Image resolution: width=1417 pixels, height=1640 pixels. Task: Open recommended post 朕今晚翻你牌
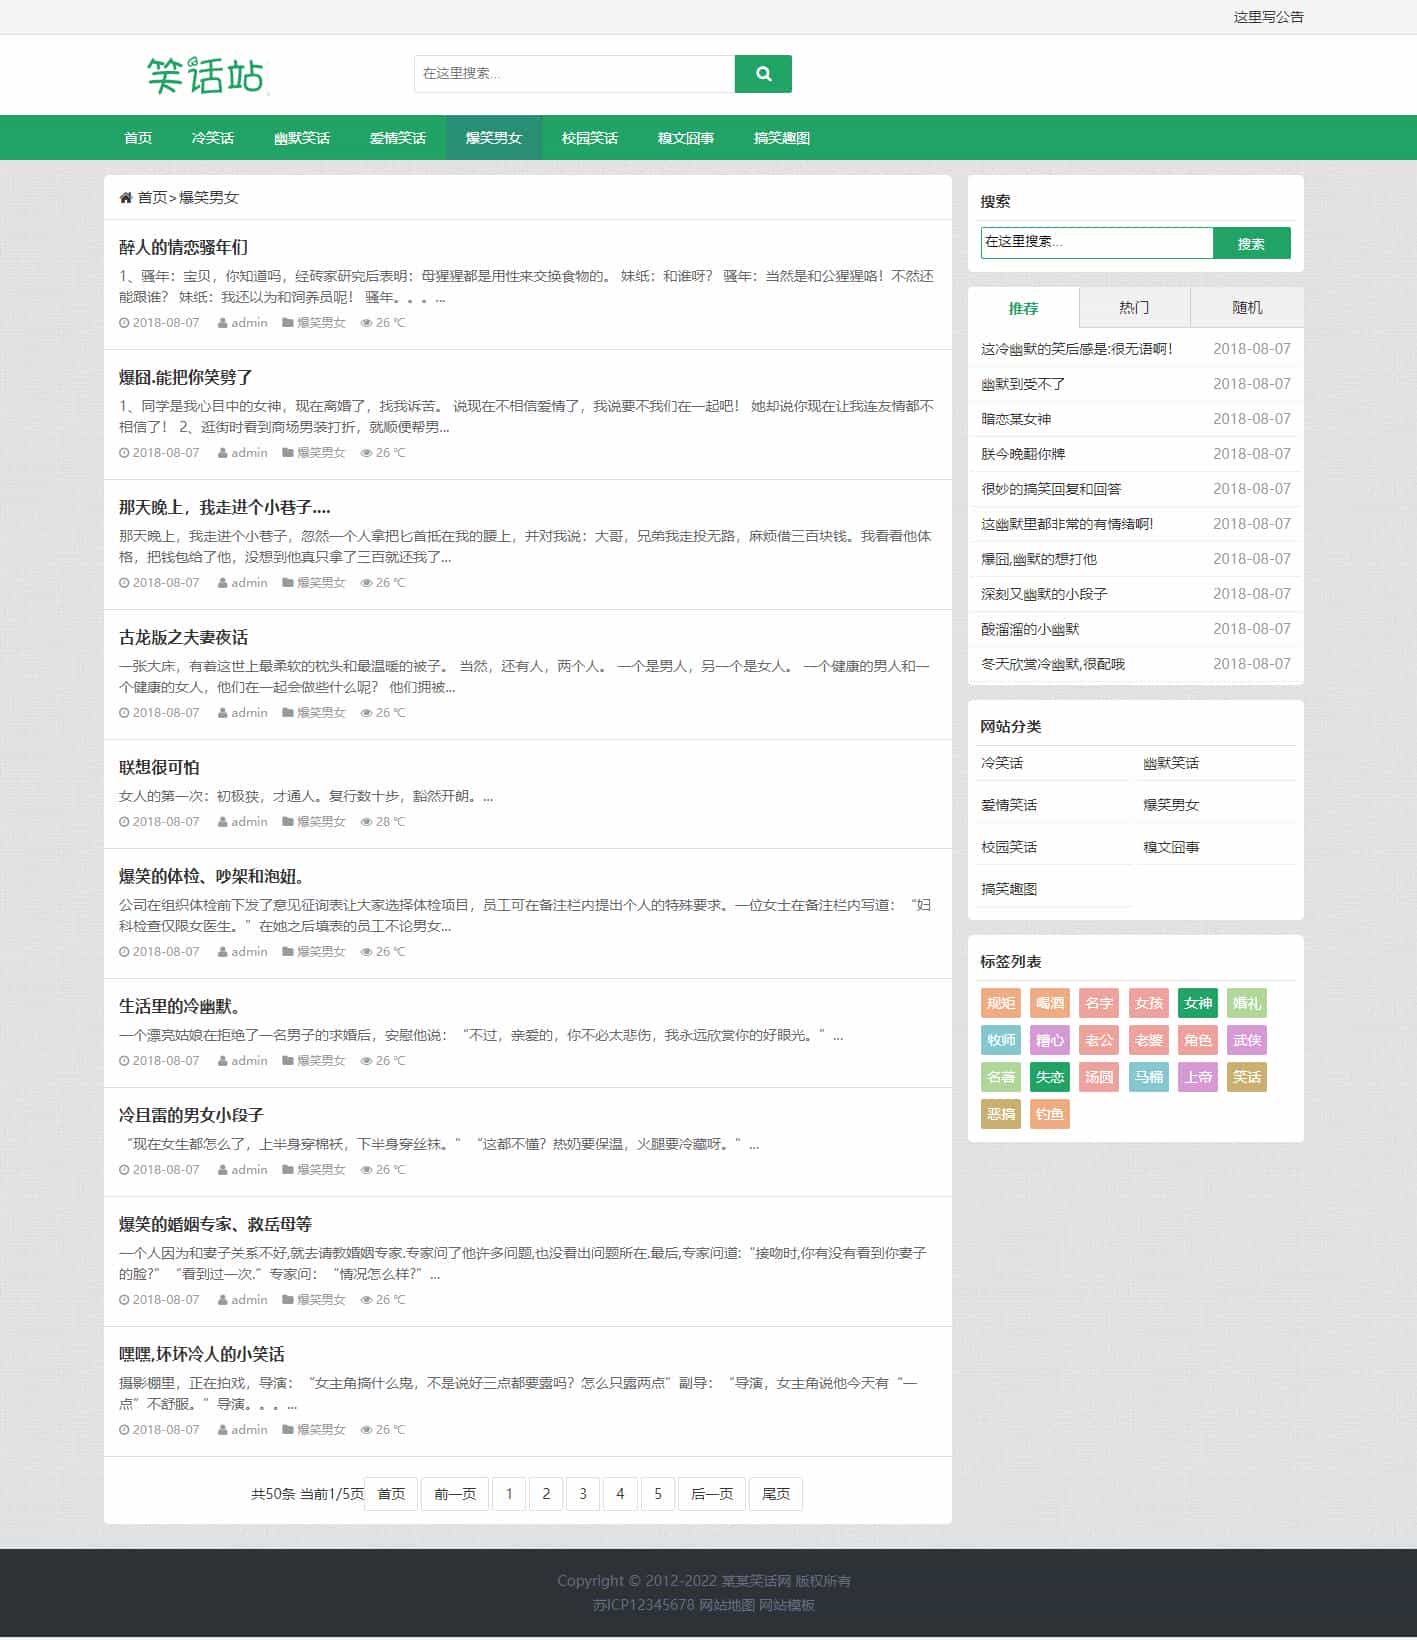[x=1023, y=454]
